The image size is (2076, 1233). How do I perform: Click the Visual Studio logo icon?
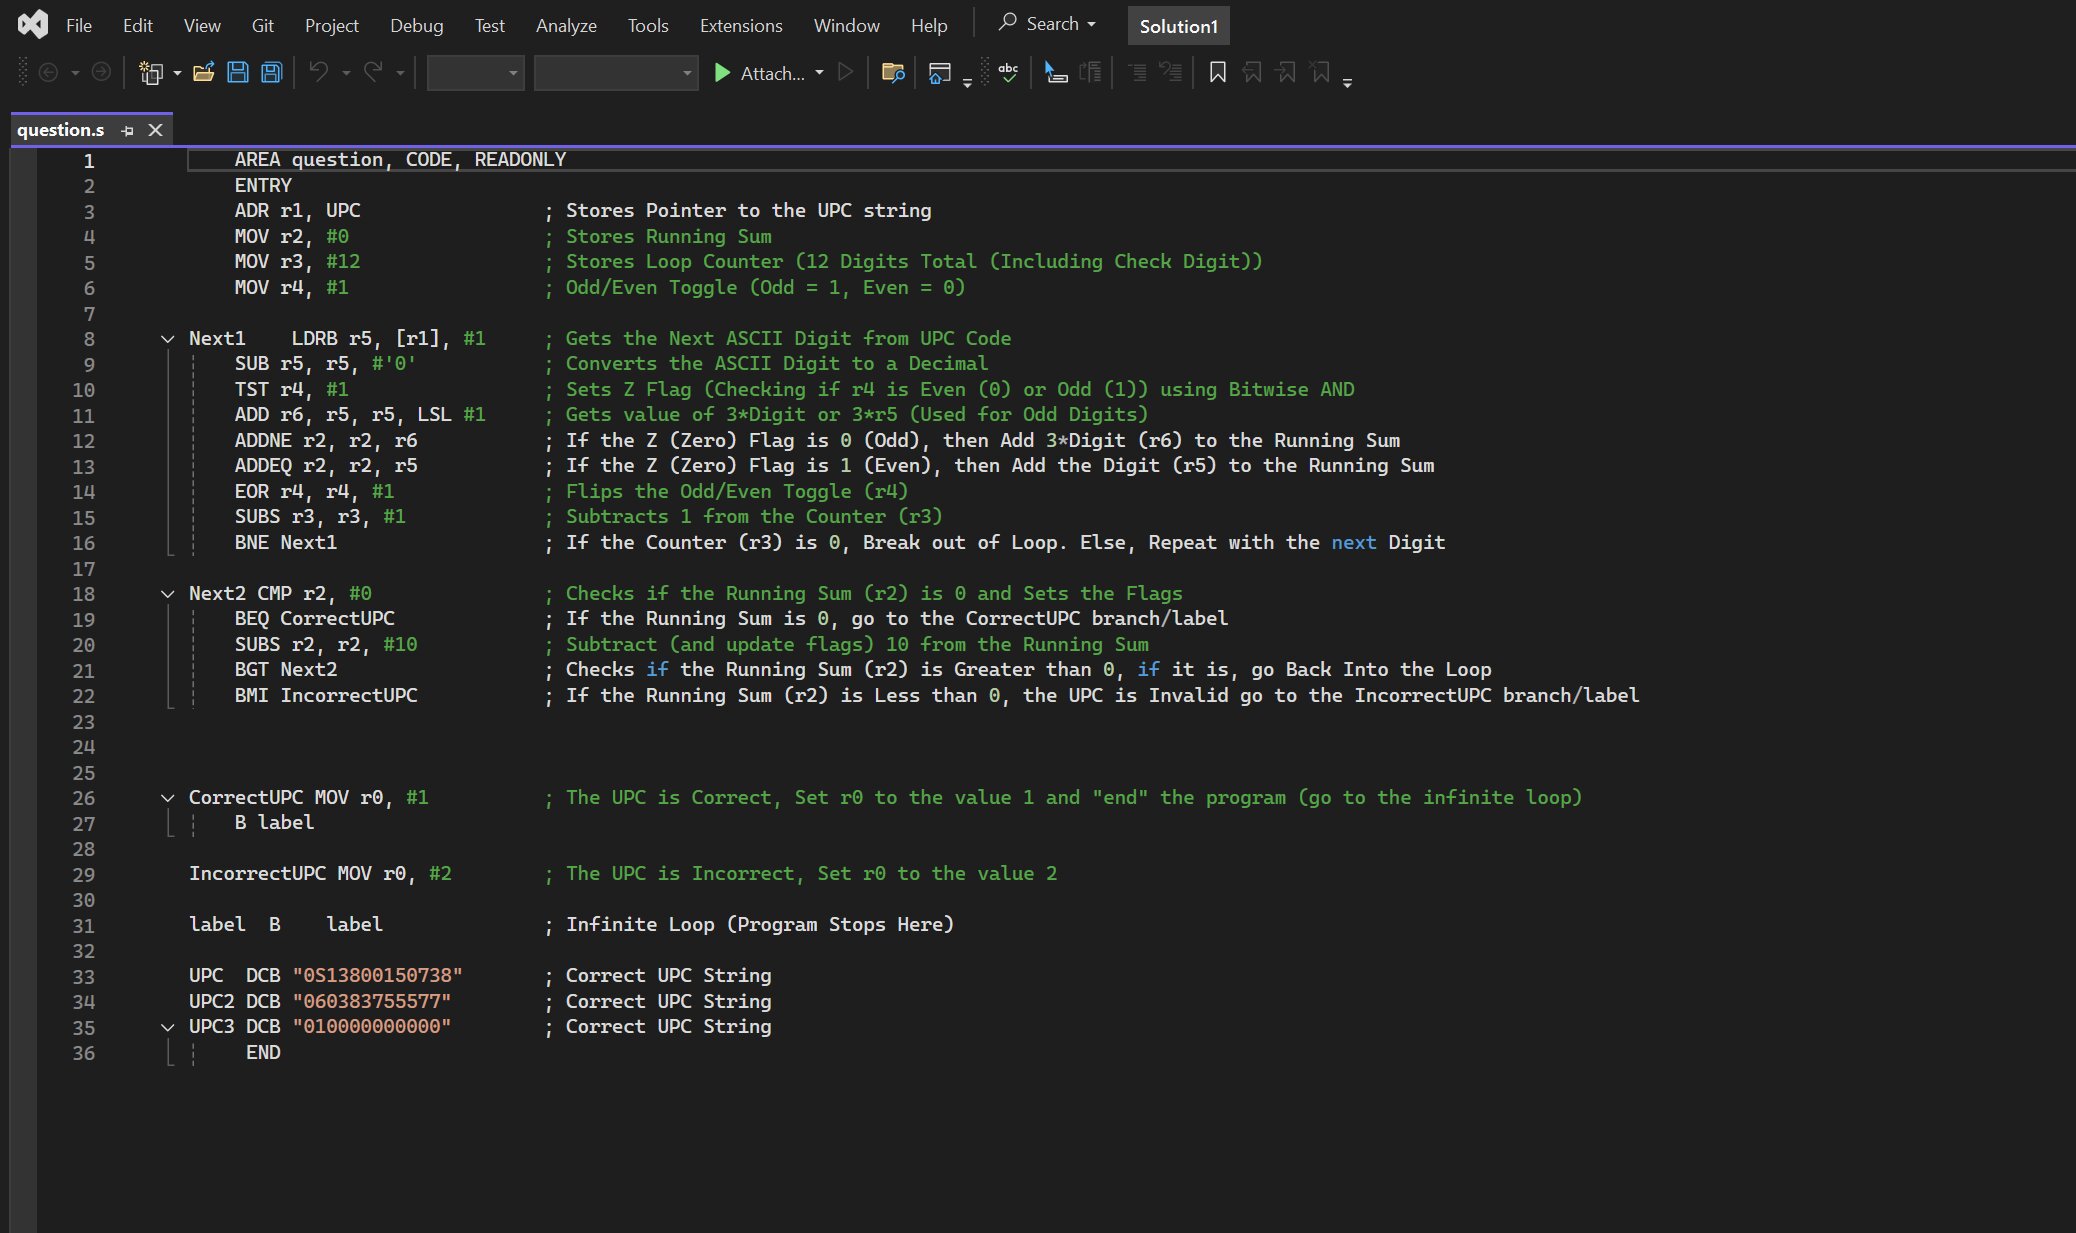click(33, 24)
